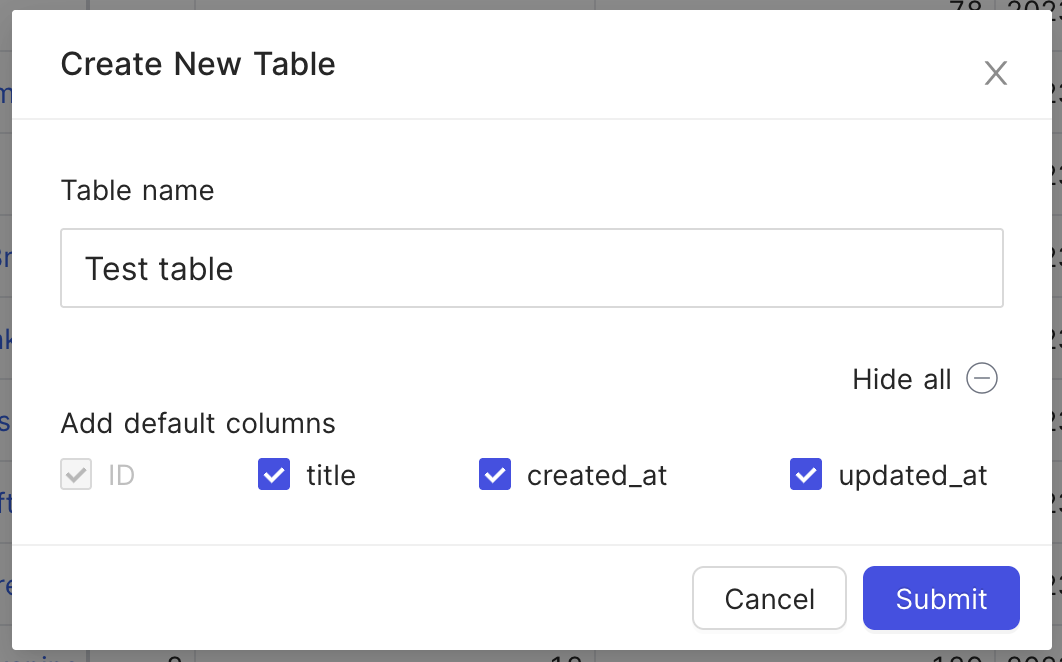The height and width of the screenshot is (662, 1062).
Task: Uncheck the title default column
Action: 273,474
